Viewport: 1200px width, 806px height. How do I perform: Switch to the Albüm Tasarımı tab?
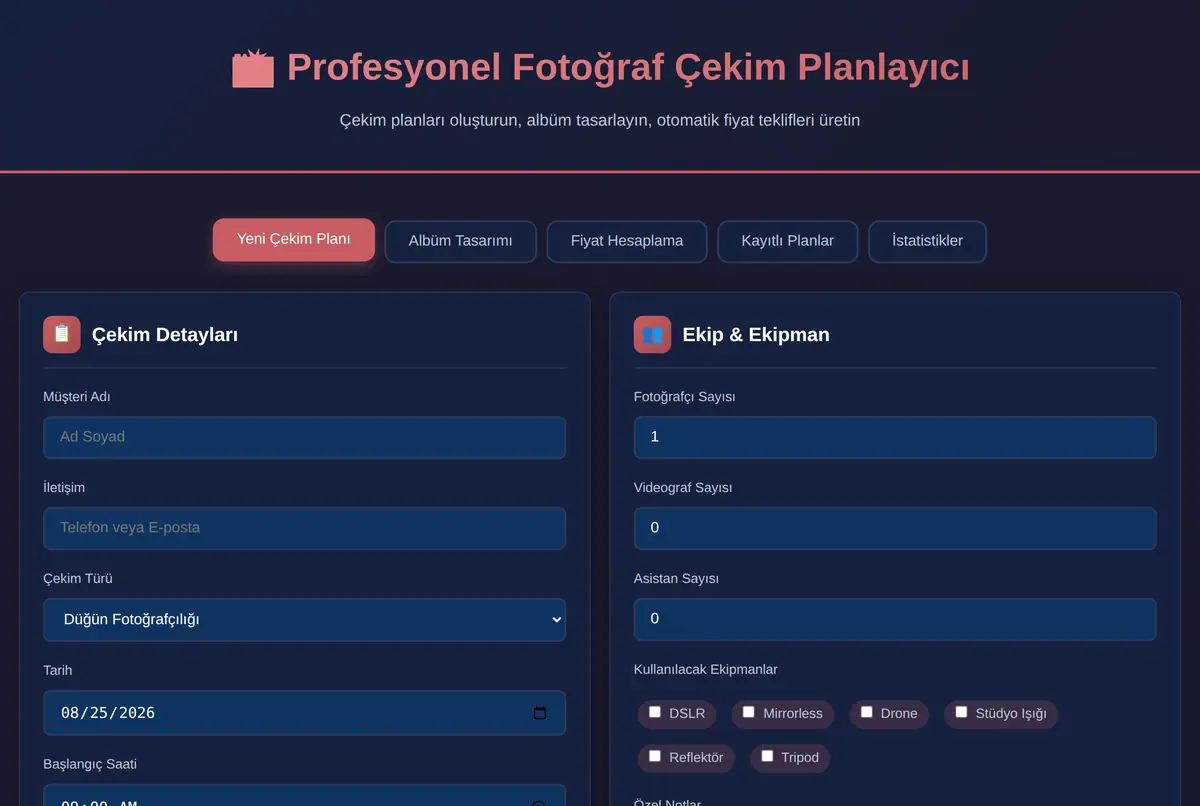tap(461, 241)
